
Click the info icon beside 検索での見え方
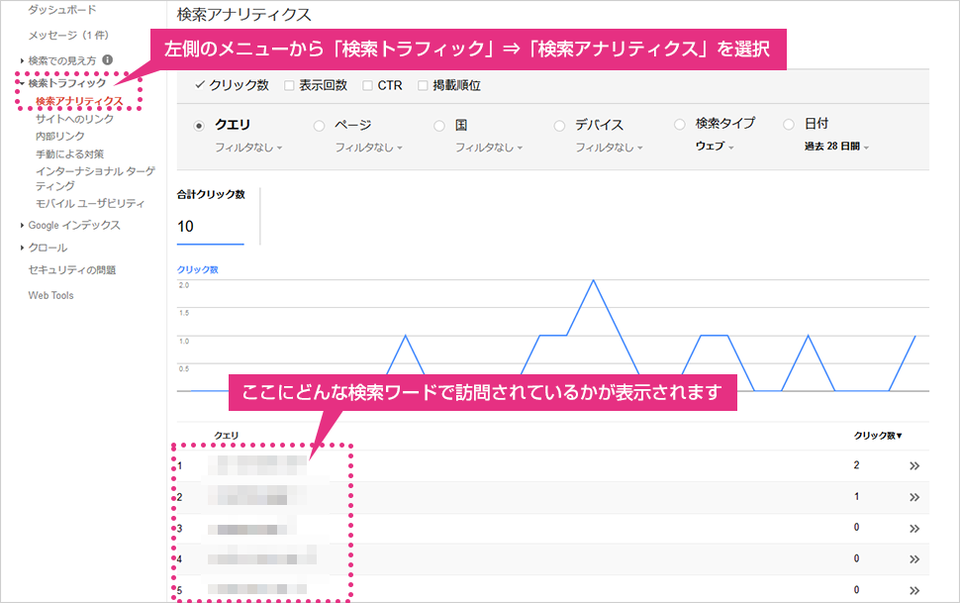coord(108,60)
